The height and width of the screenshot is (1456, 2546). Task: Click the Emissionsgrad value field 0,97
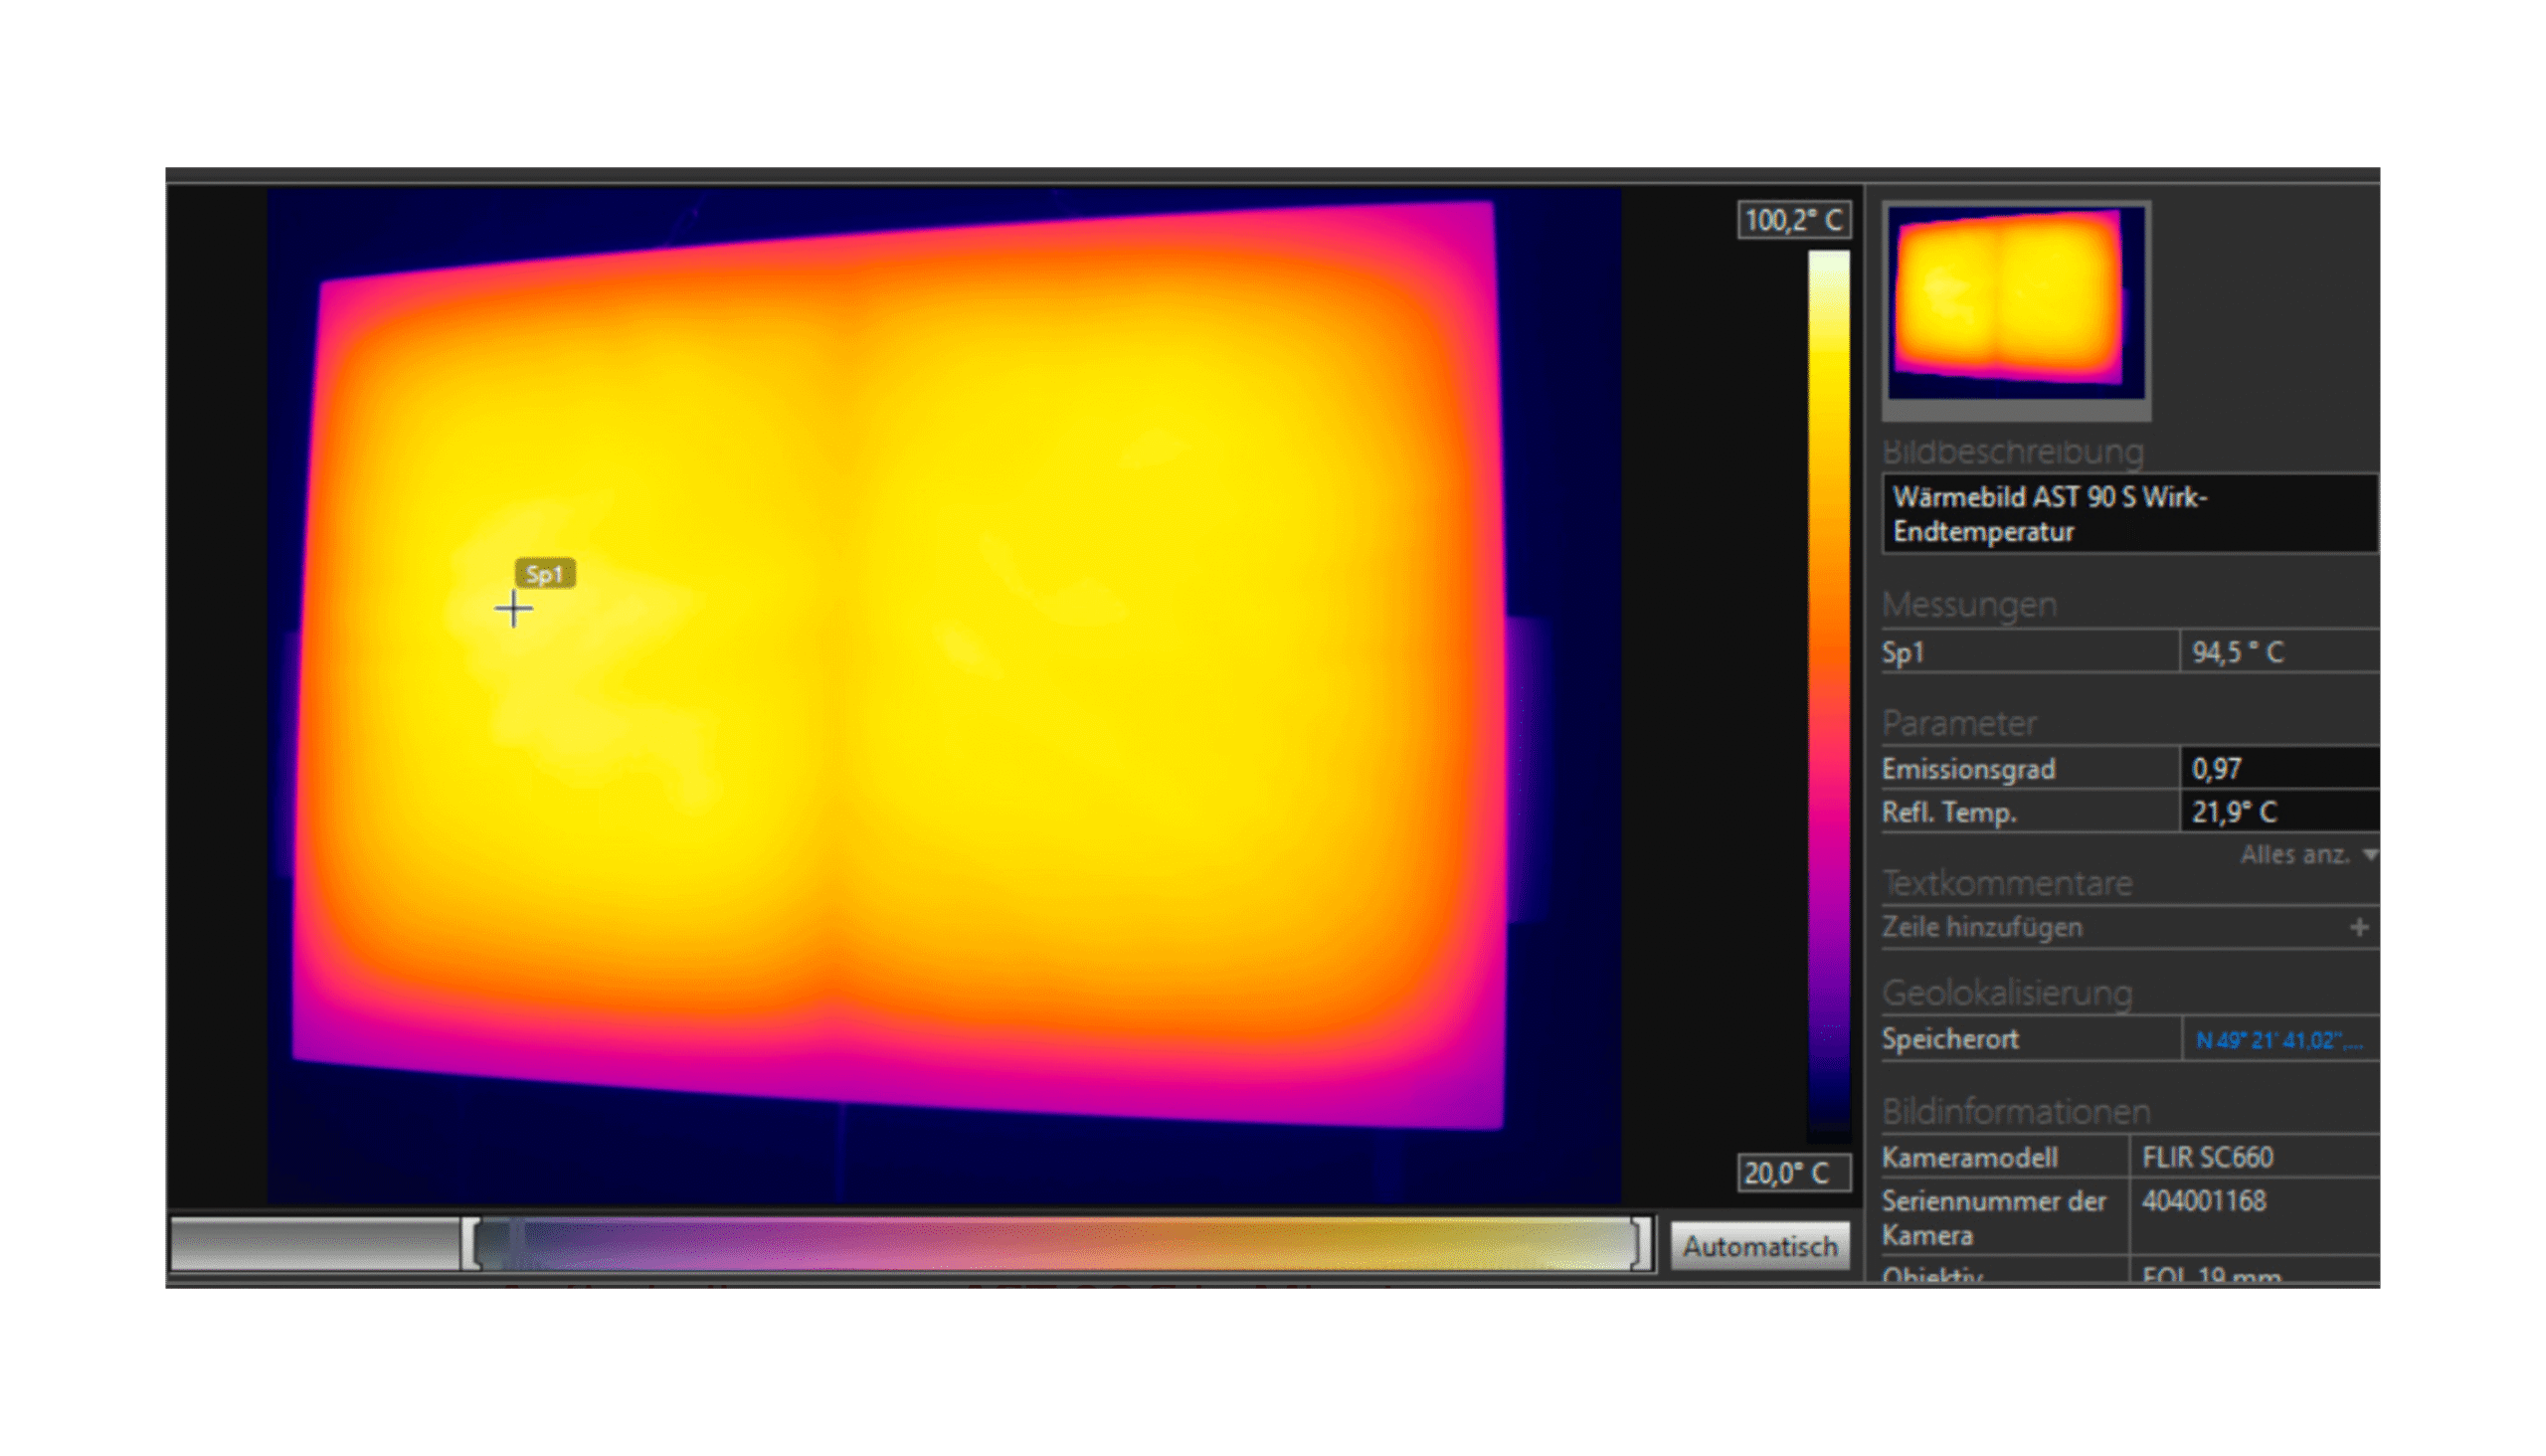(2278, 768)
